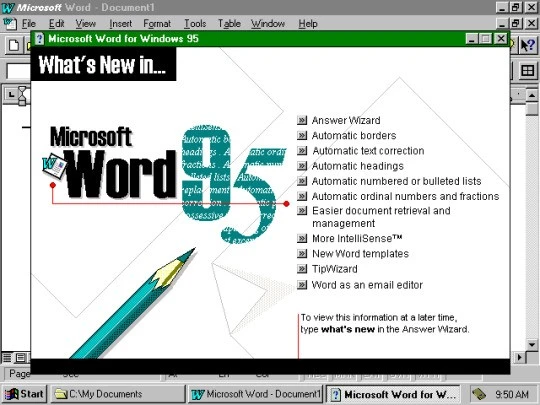Image resolution: width=540 pixels, height=405 pixels.
Task: Switch to C:\My Documents taskbar button
Action: tap(118, 394)
